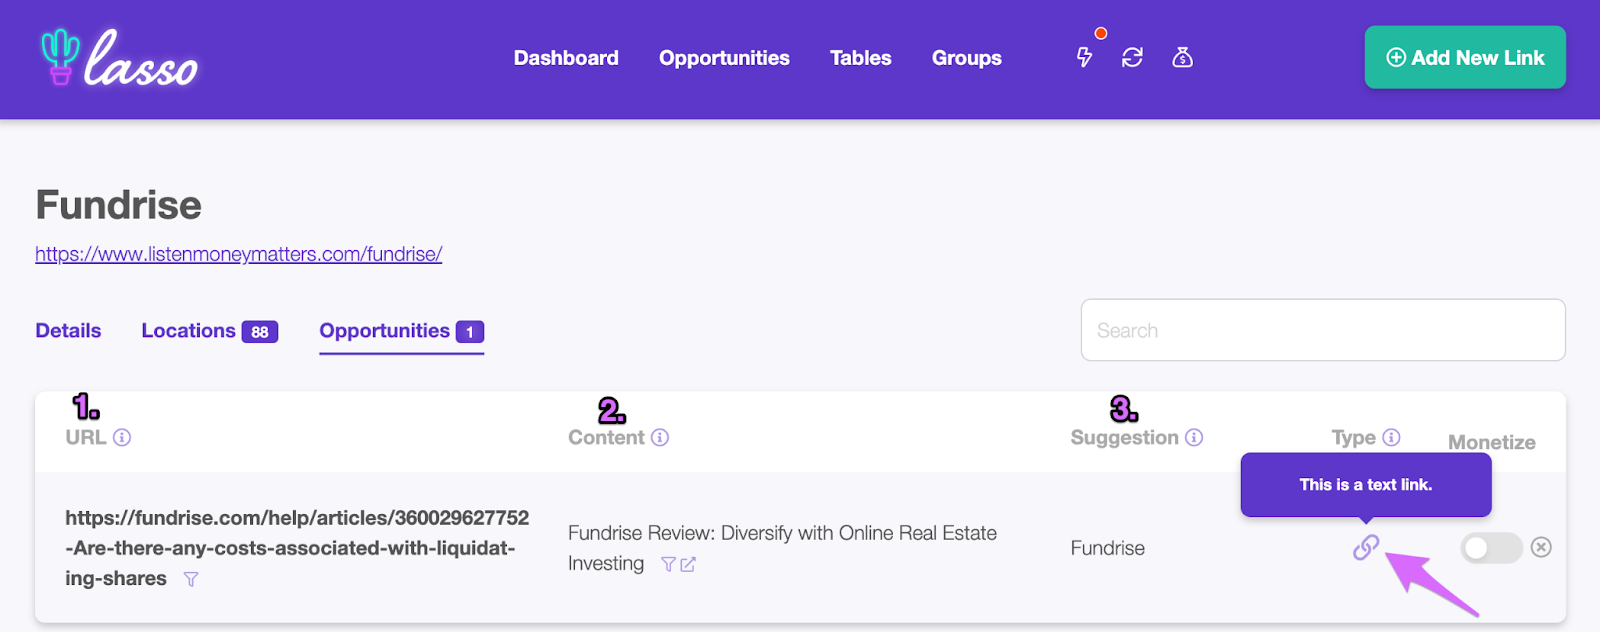The width and height of the screenshot is (1600, 632).
Task: Click the Monetize column header
Action: 1491,442
